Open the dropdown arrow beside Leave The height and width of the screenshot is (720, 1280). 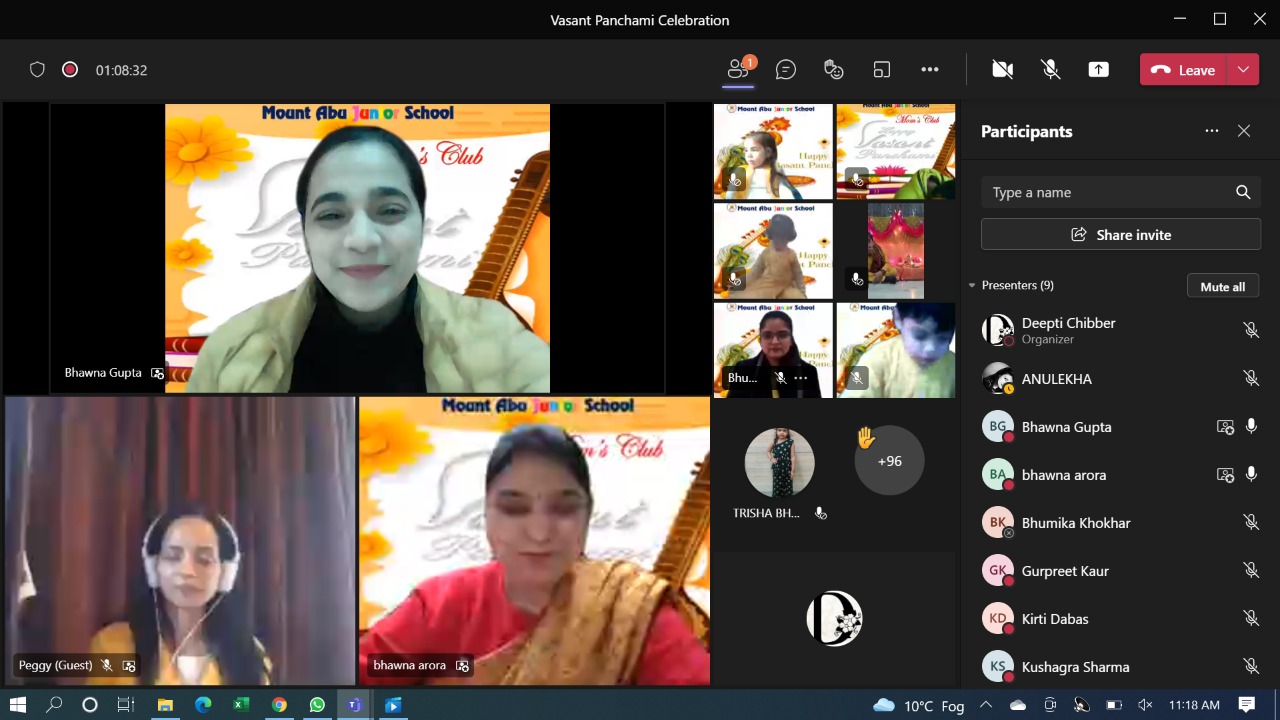(x=1243, y=69)
